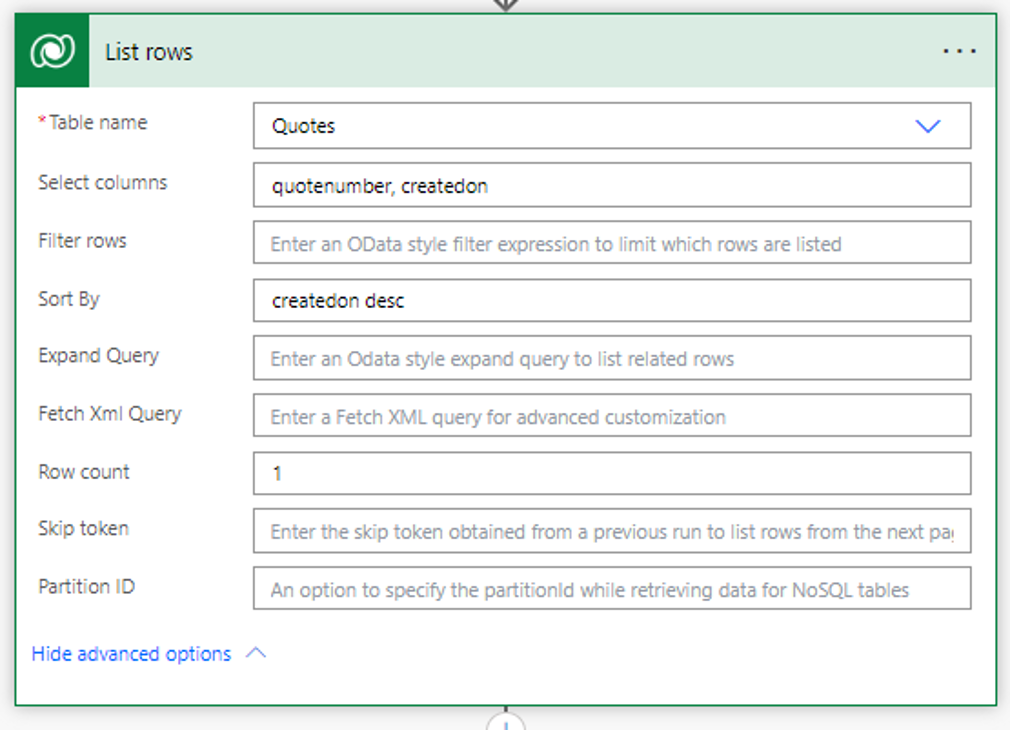Click the Table name required label

coord(97,123)
